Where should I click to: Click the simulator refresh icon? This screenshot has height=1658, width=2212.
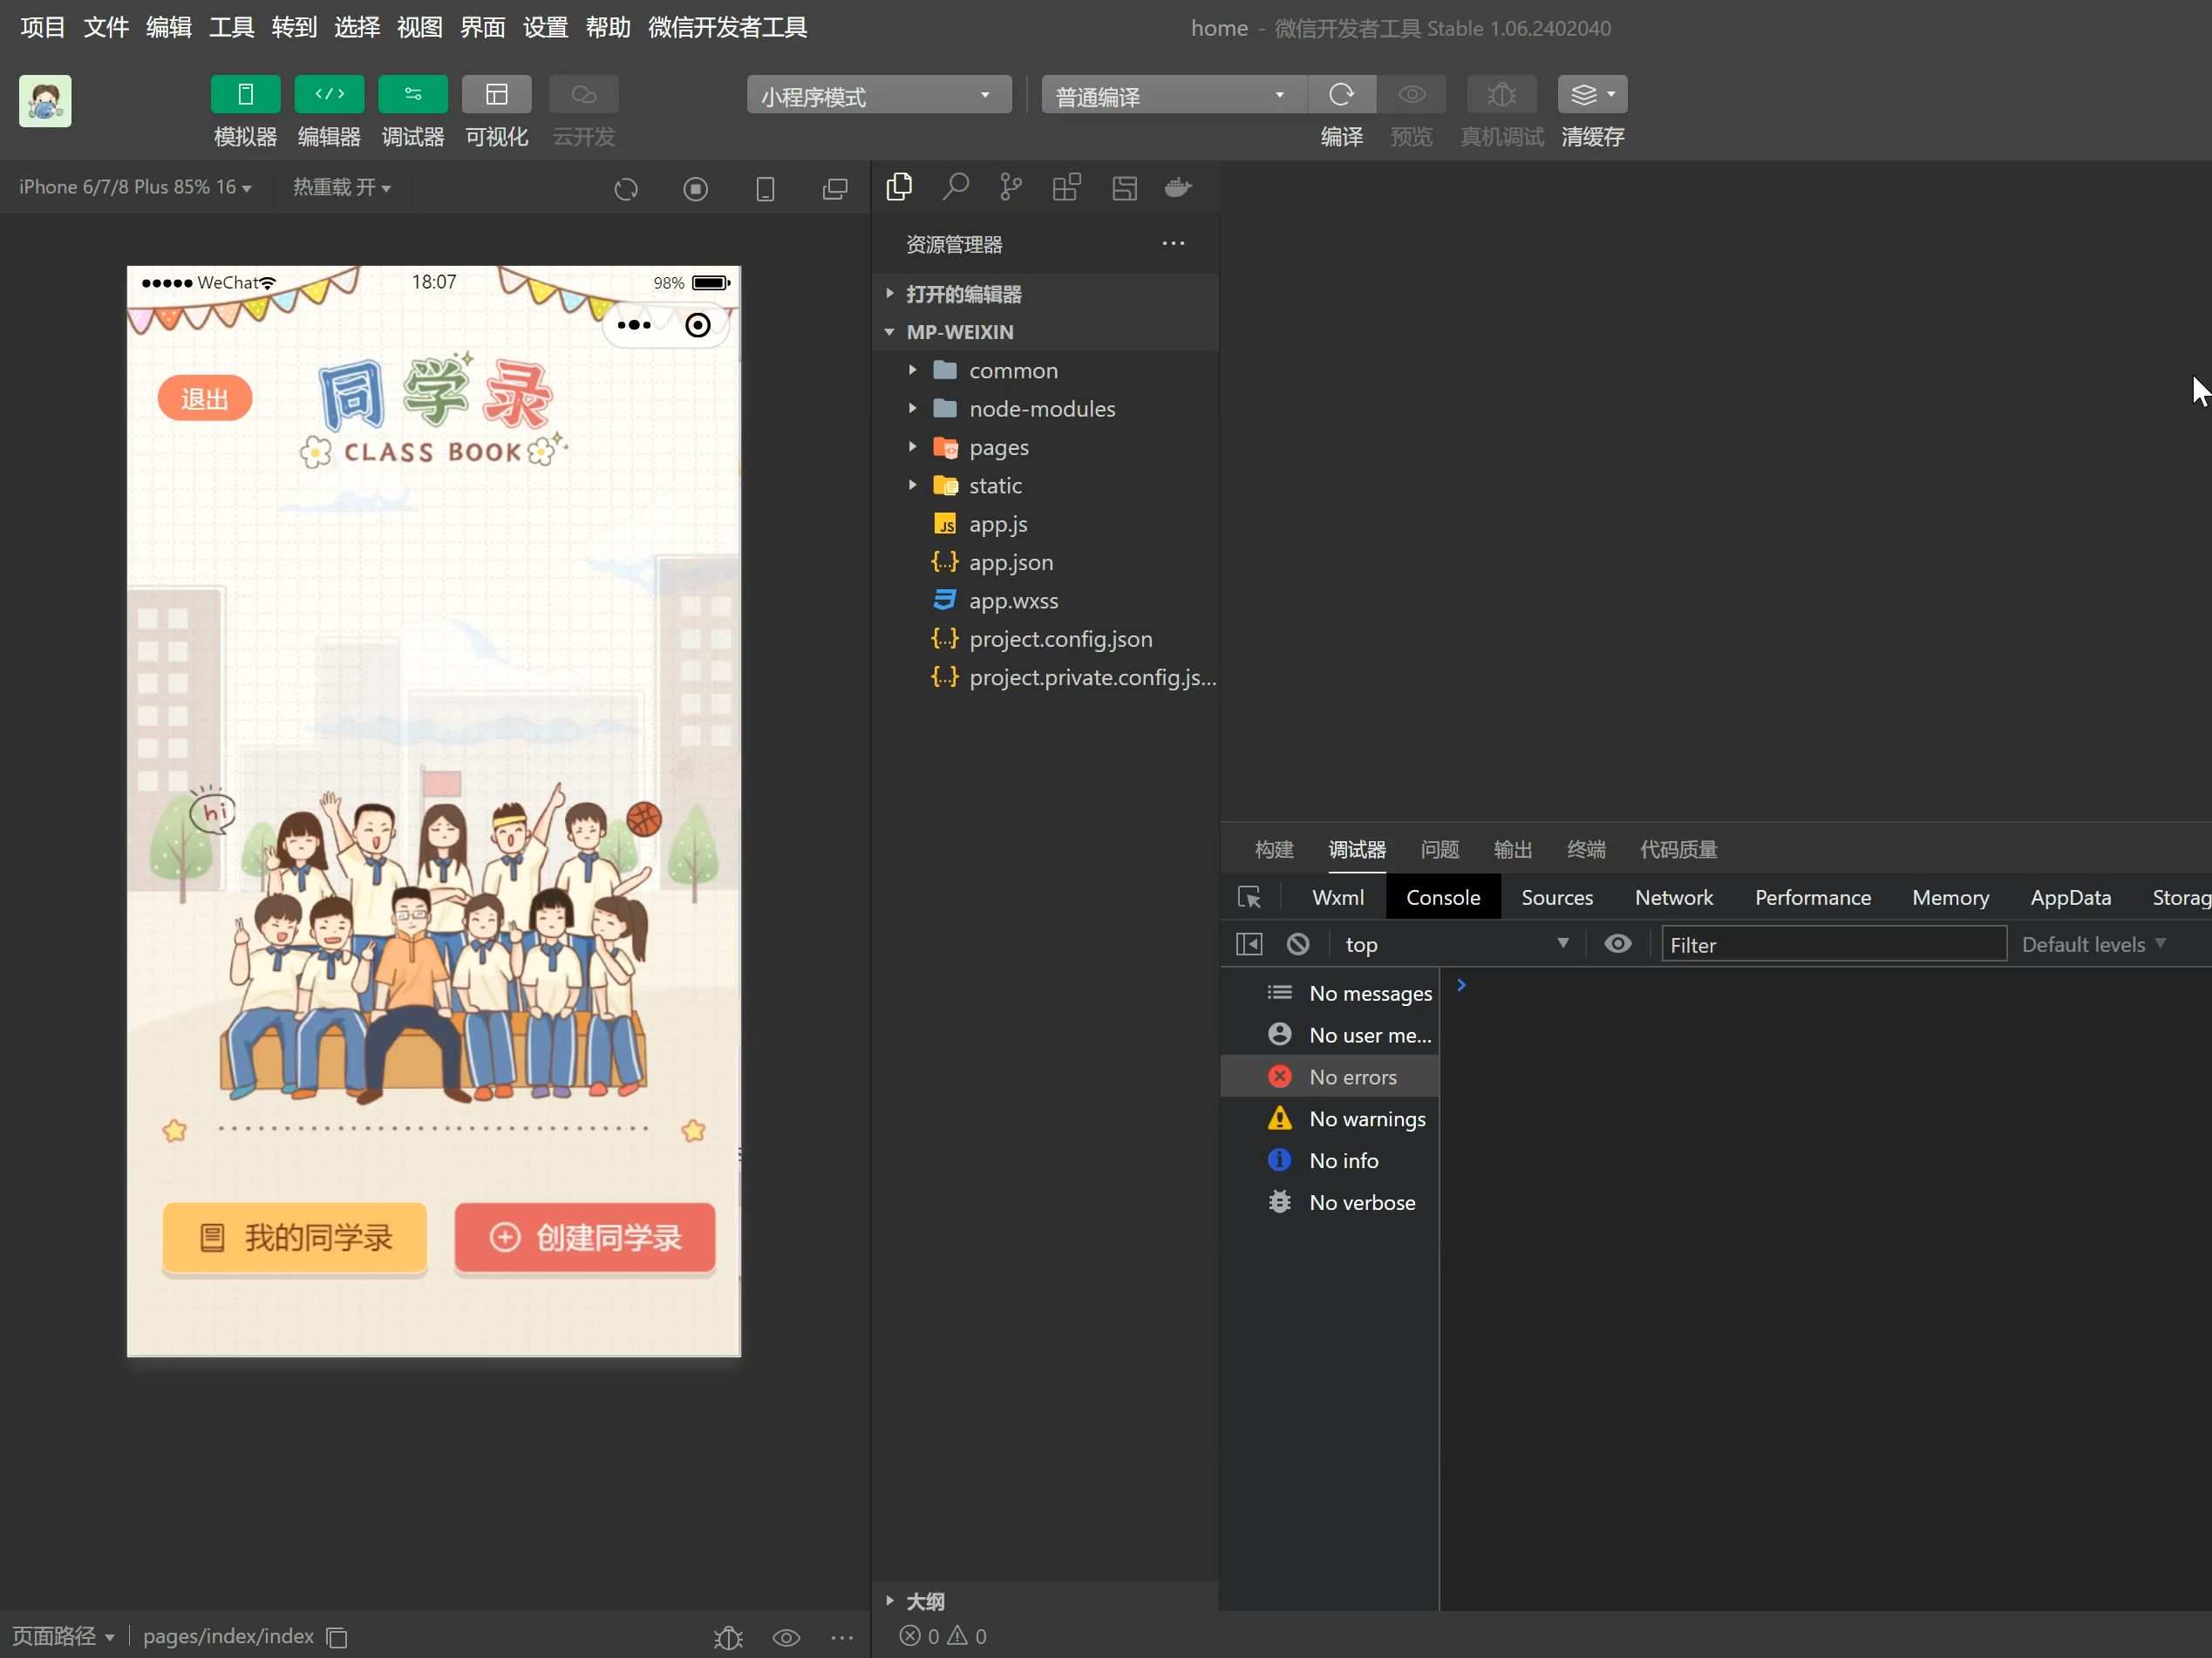tap(626, 189)
